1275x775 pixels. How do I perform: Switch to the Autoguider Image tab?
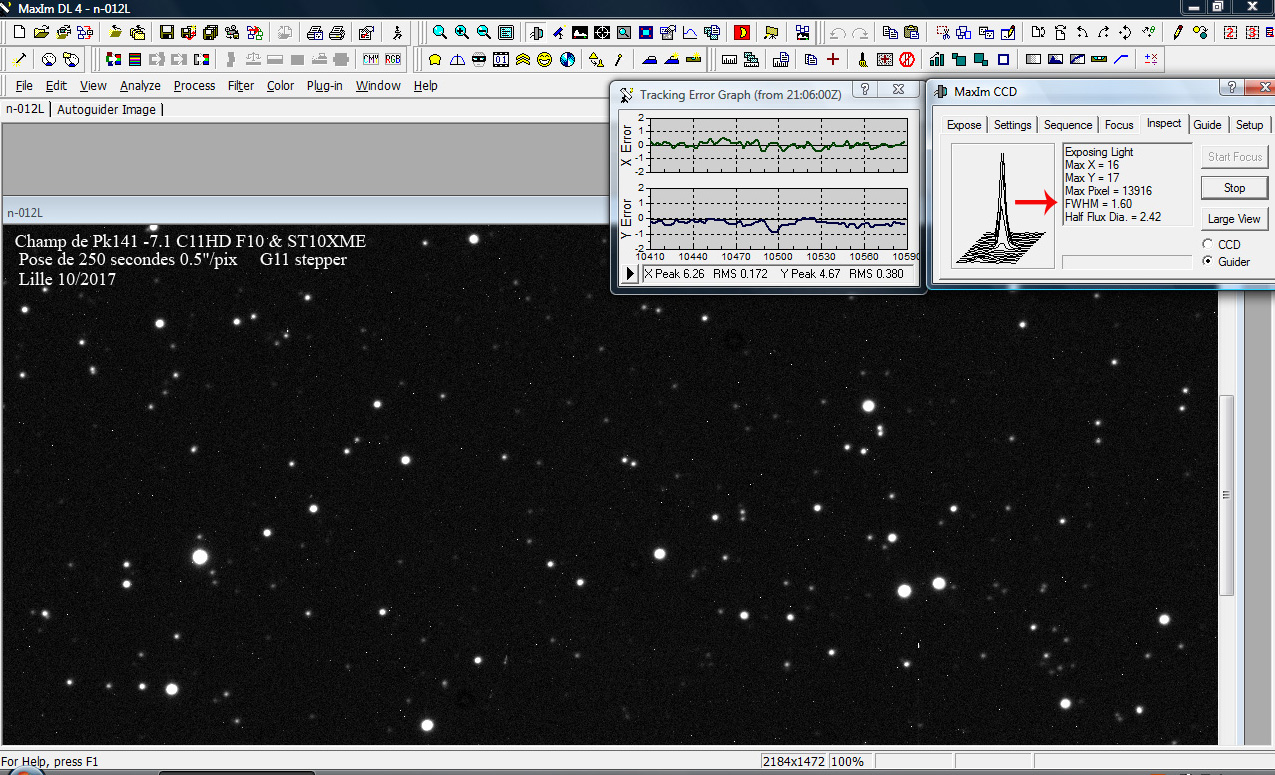pos(107,109)
